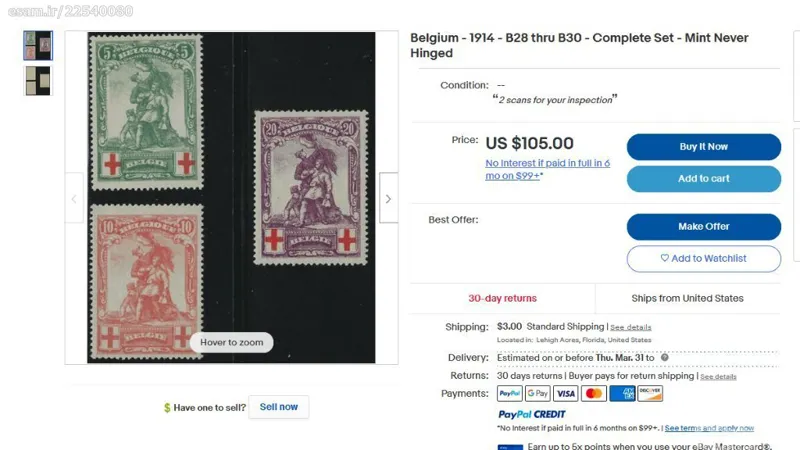Click the Sell now button
The height and width of the screenshot is (450, 800).
coord(279,407)
